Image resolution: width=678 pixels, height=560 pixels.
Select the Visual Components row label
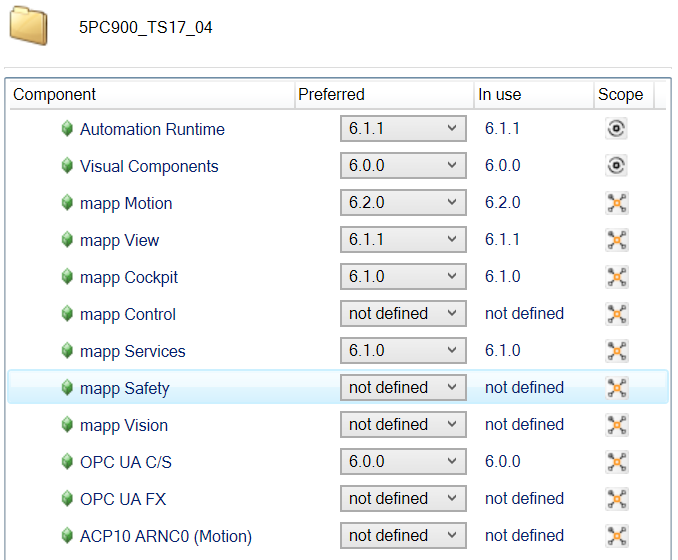[149, 166]
